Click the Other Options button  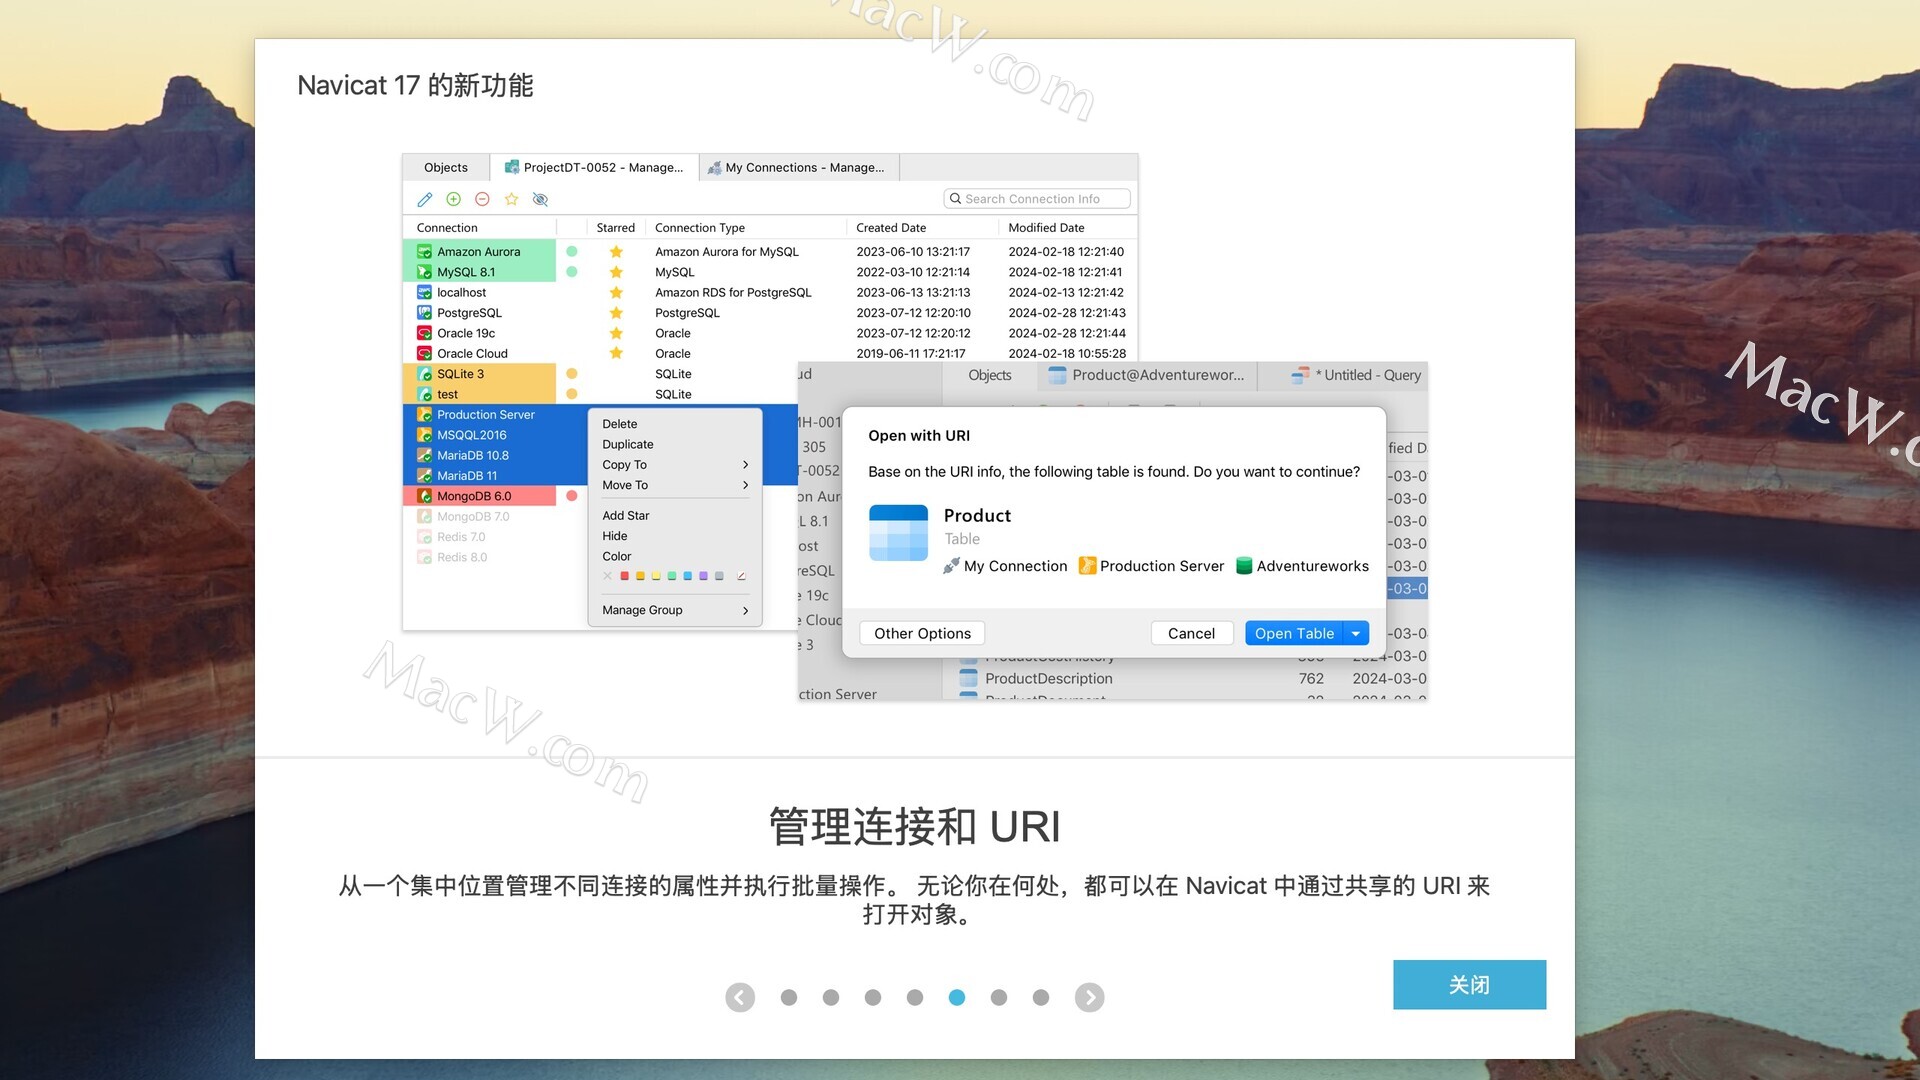(922, 633)
